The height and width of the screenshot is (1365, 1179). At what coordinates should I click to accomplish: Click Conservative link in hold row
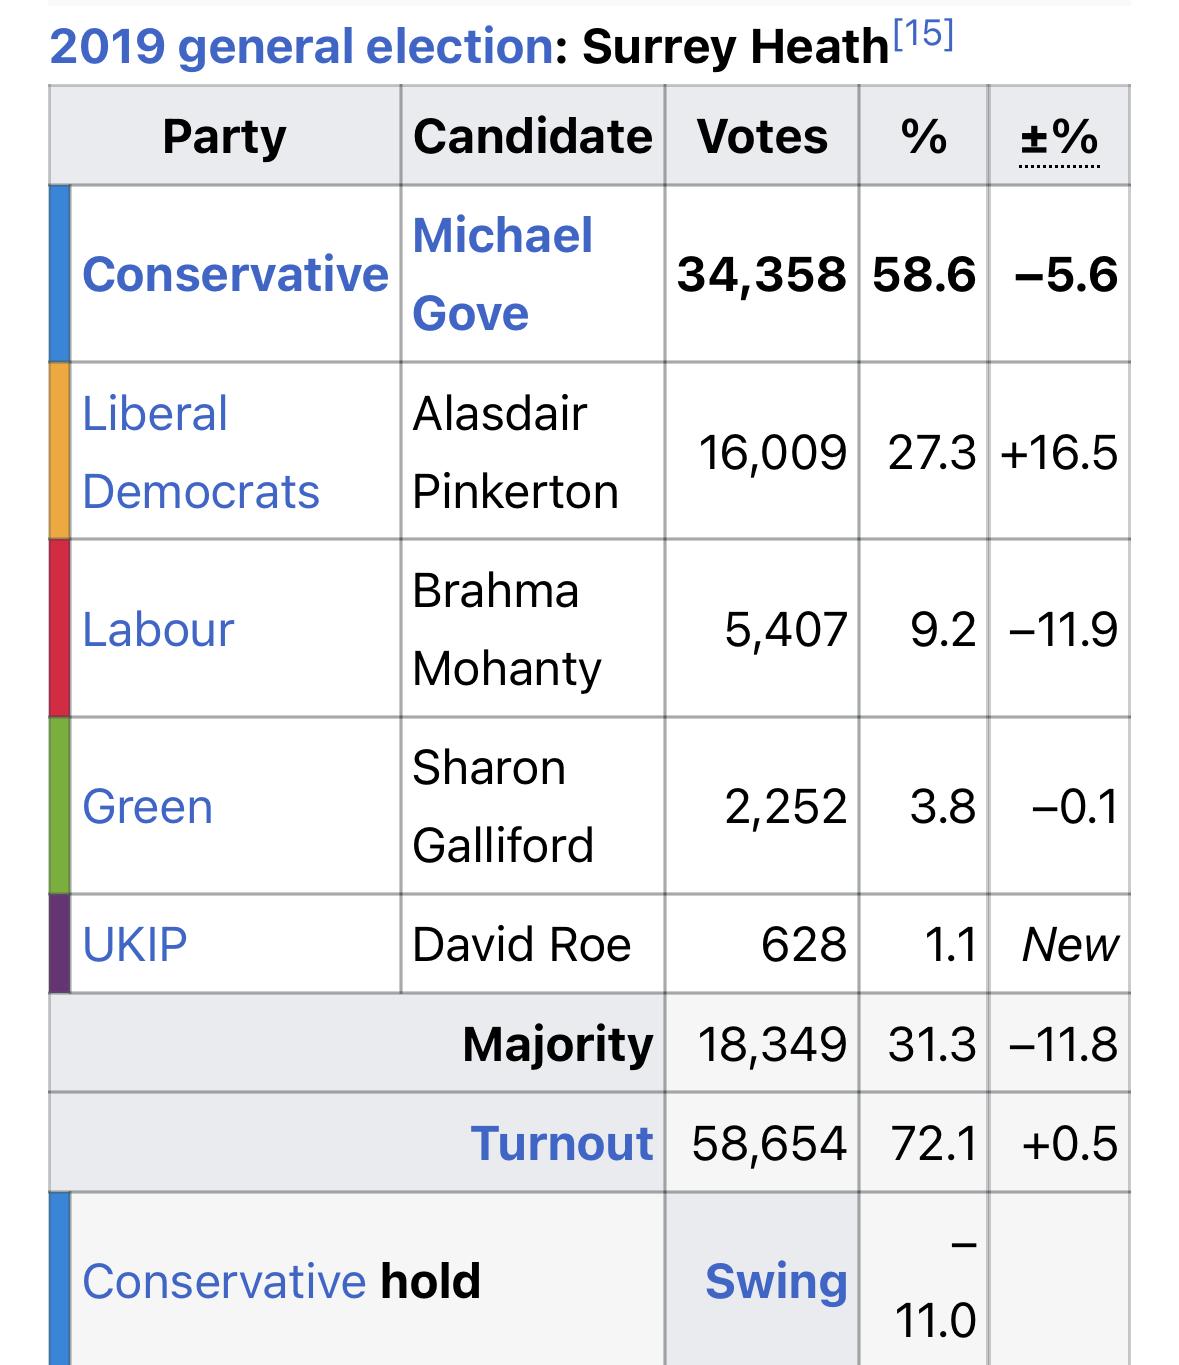click(224, 1281)
